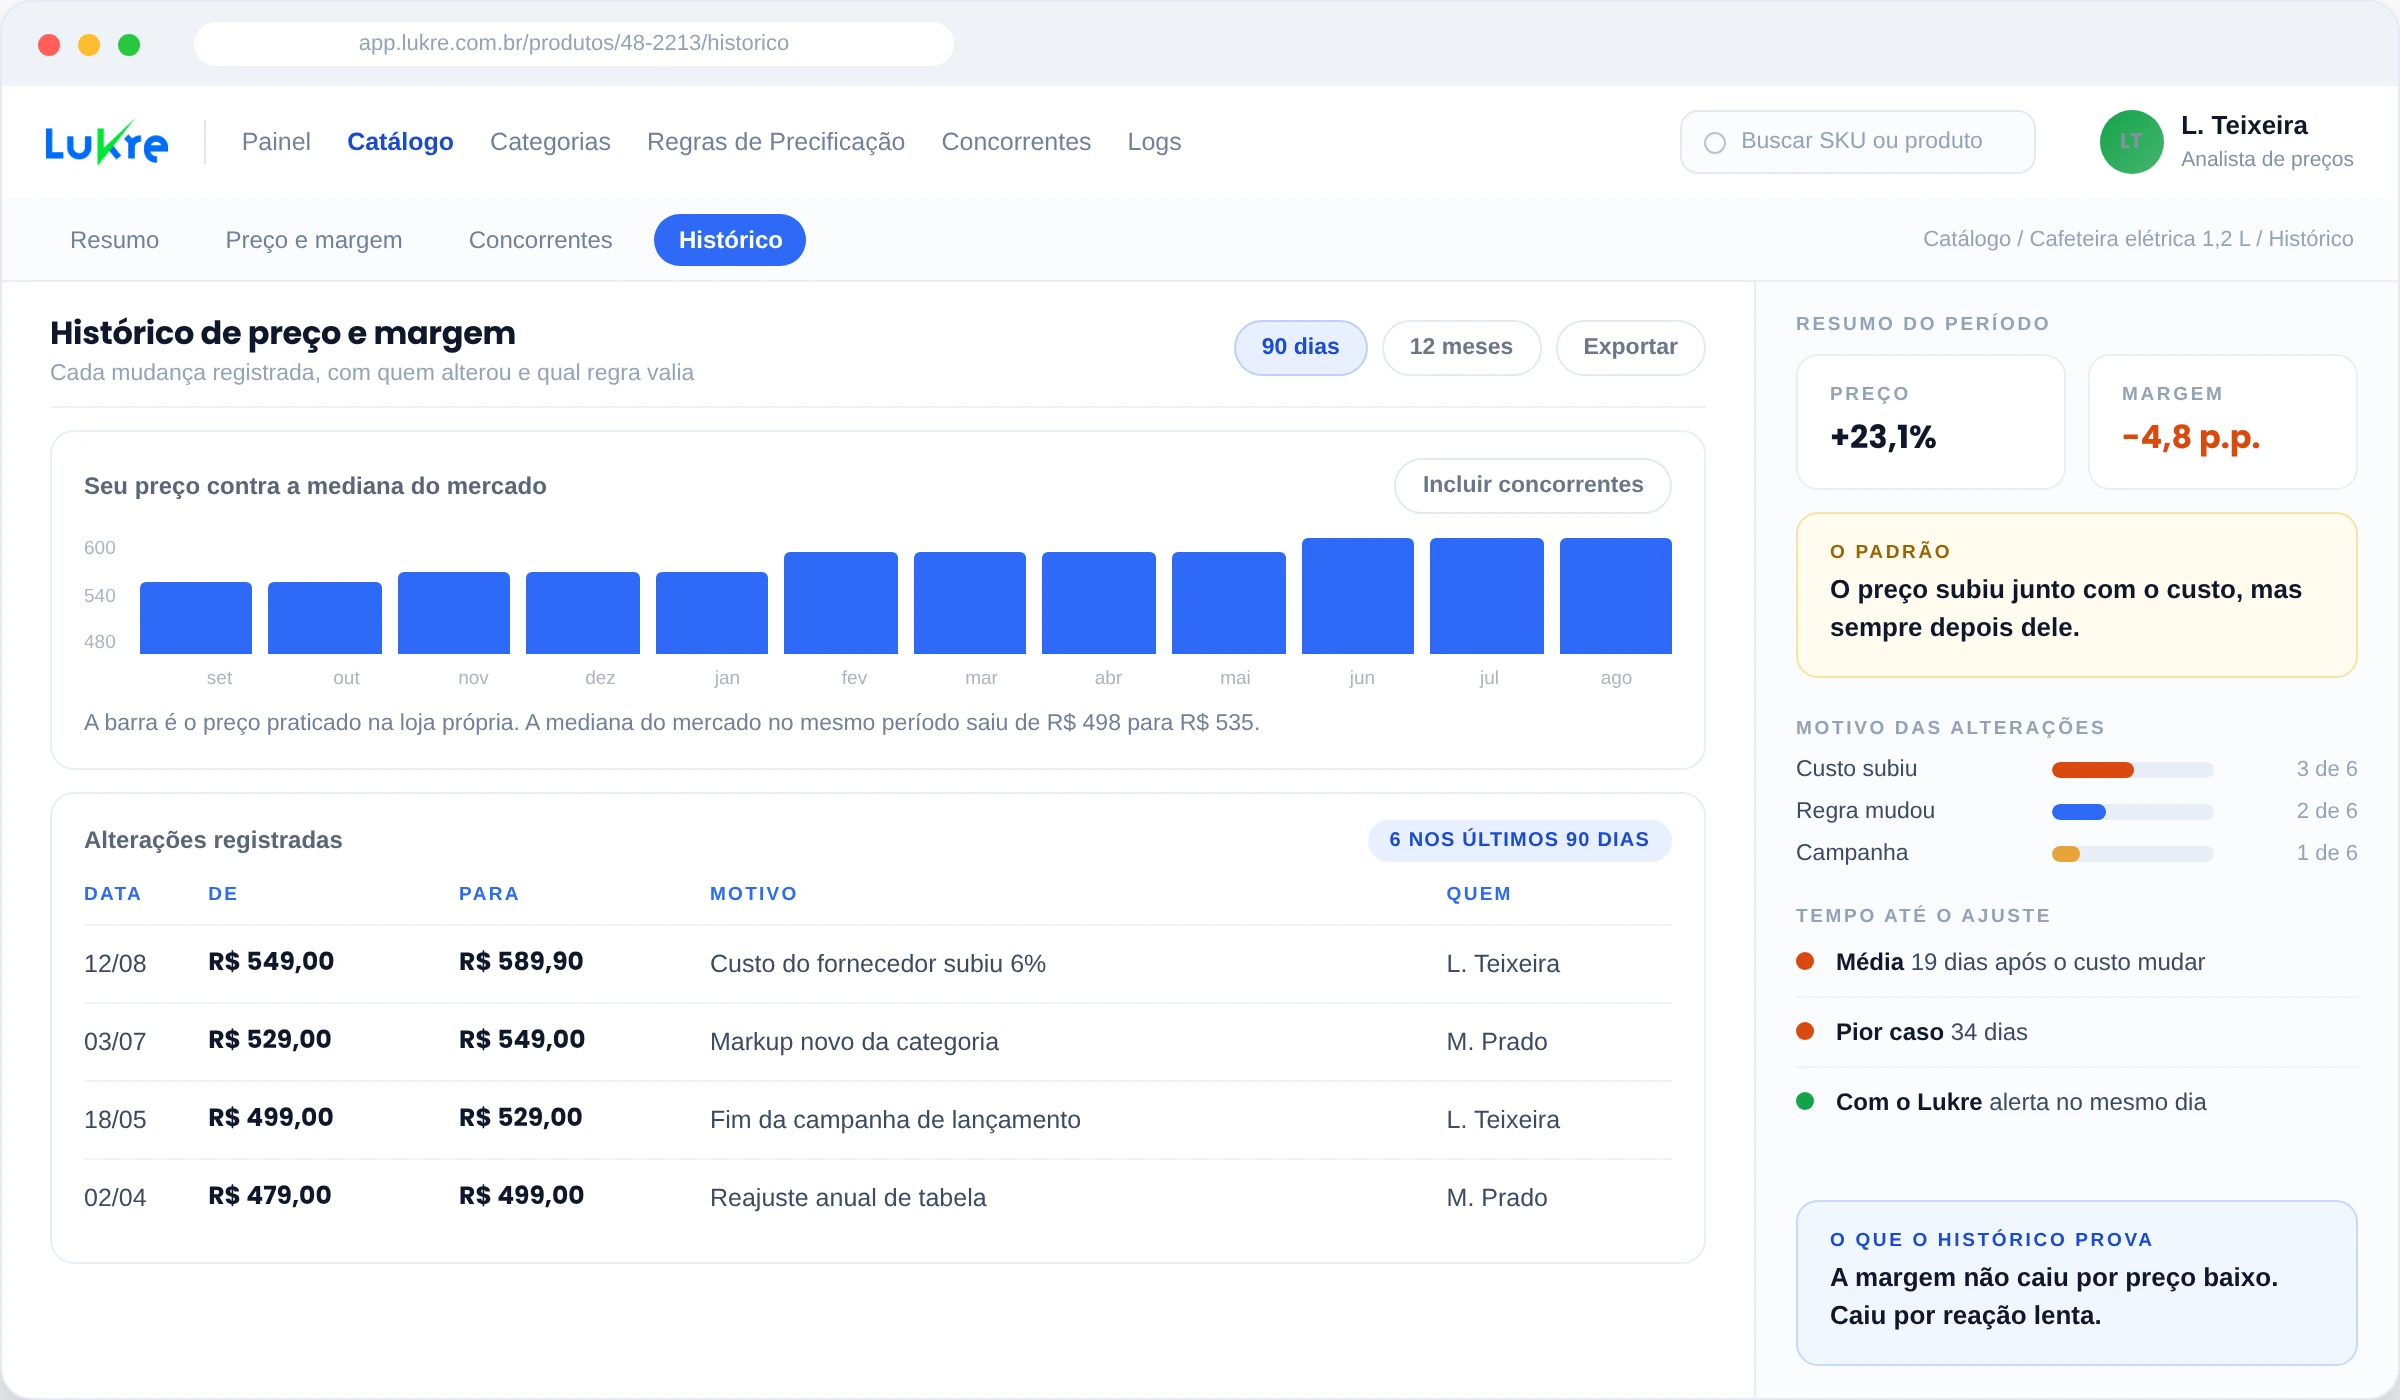The image size is (2400, 1400).
Task: Go to Categorias in top navigation
Action: click(550, 142)
